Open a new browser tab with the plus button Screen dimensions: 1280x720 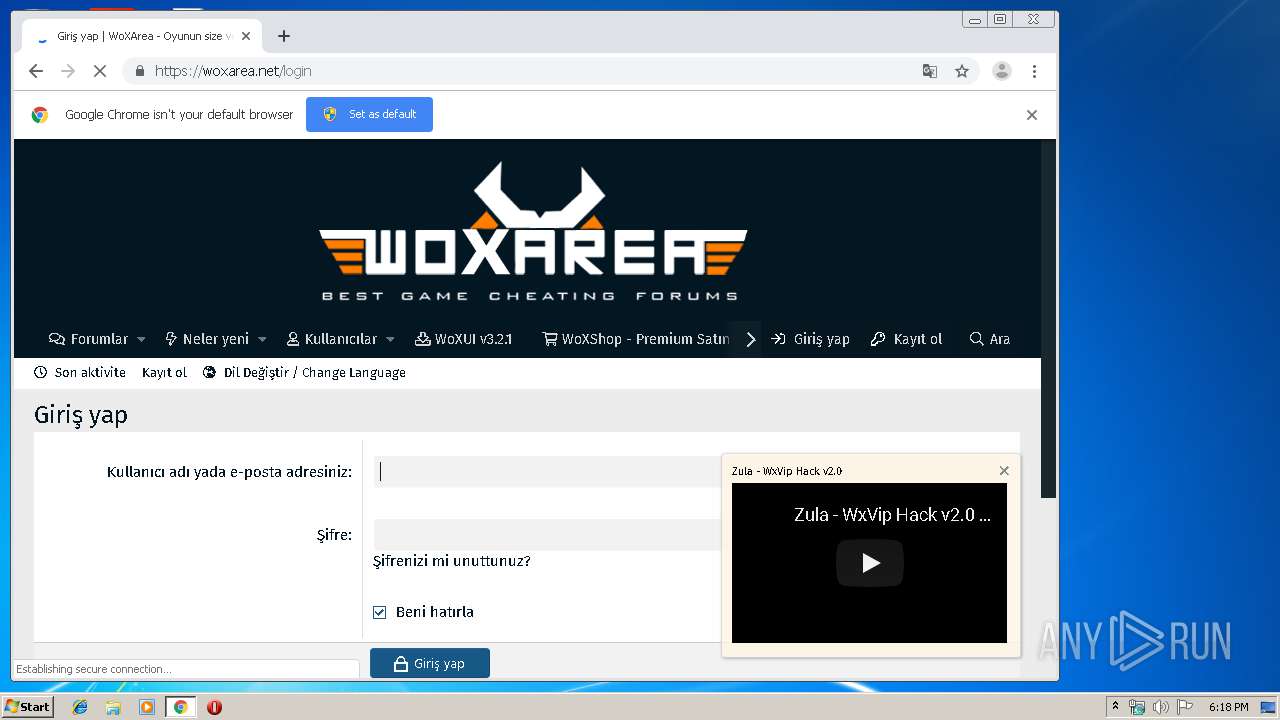[x=284, y=36]
